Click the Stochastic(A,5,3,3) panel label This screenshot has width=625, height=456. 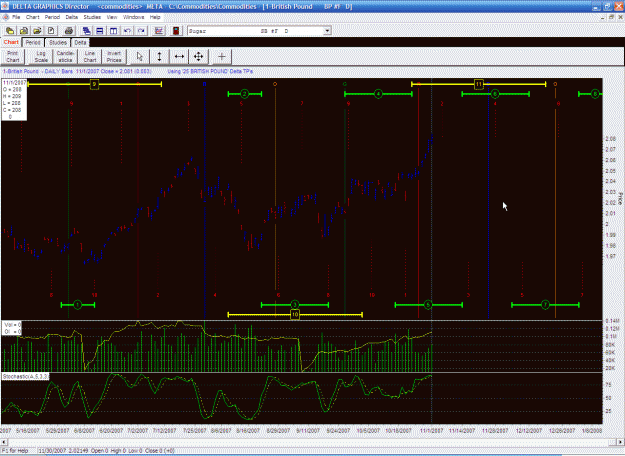pyautogui.click(x=26, y=376)
